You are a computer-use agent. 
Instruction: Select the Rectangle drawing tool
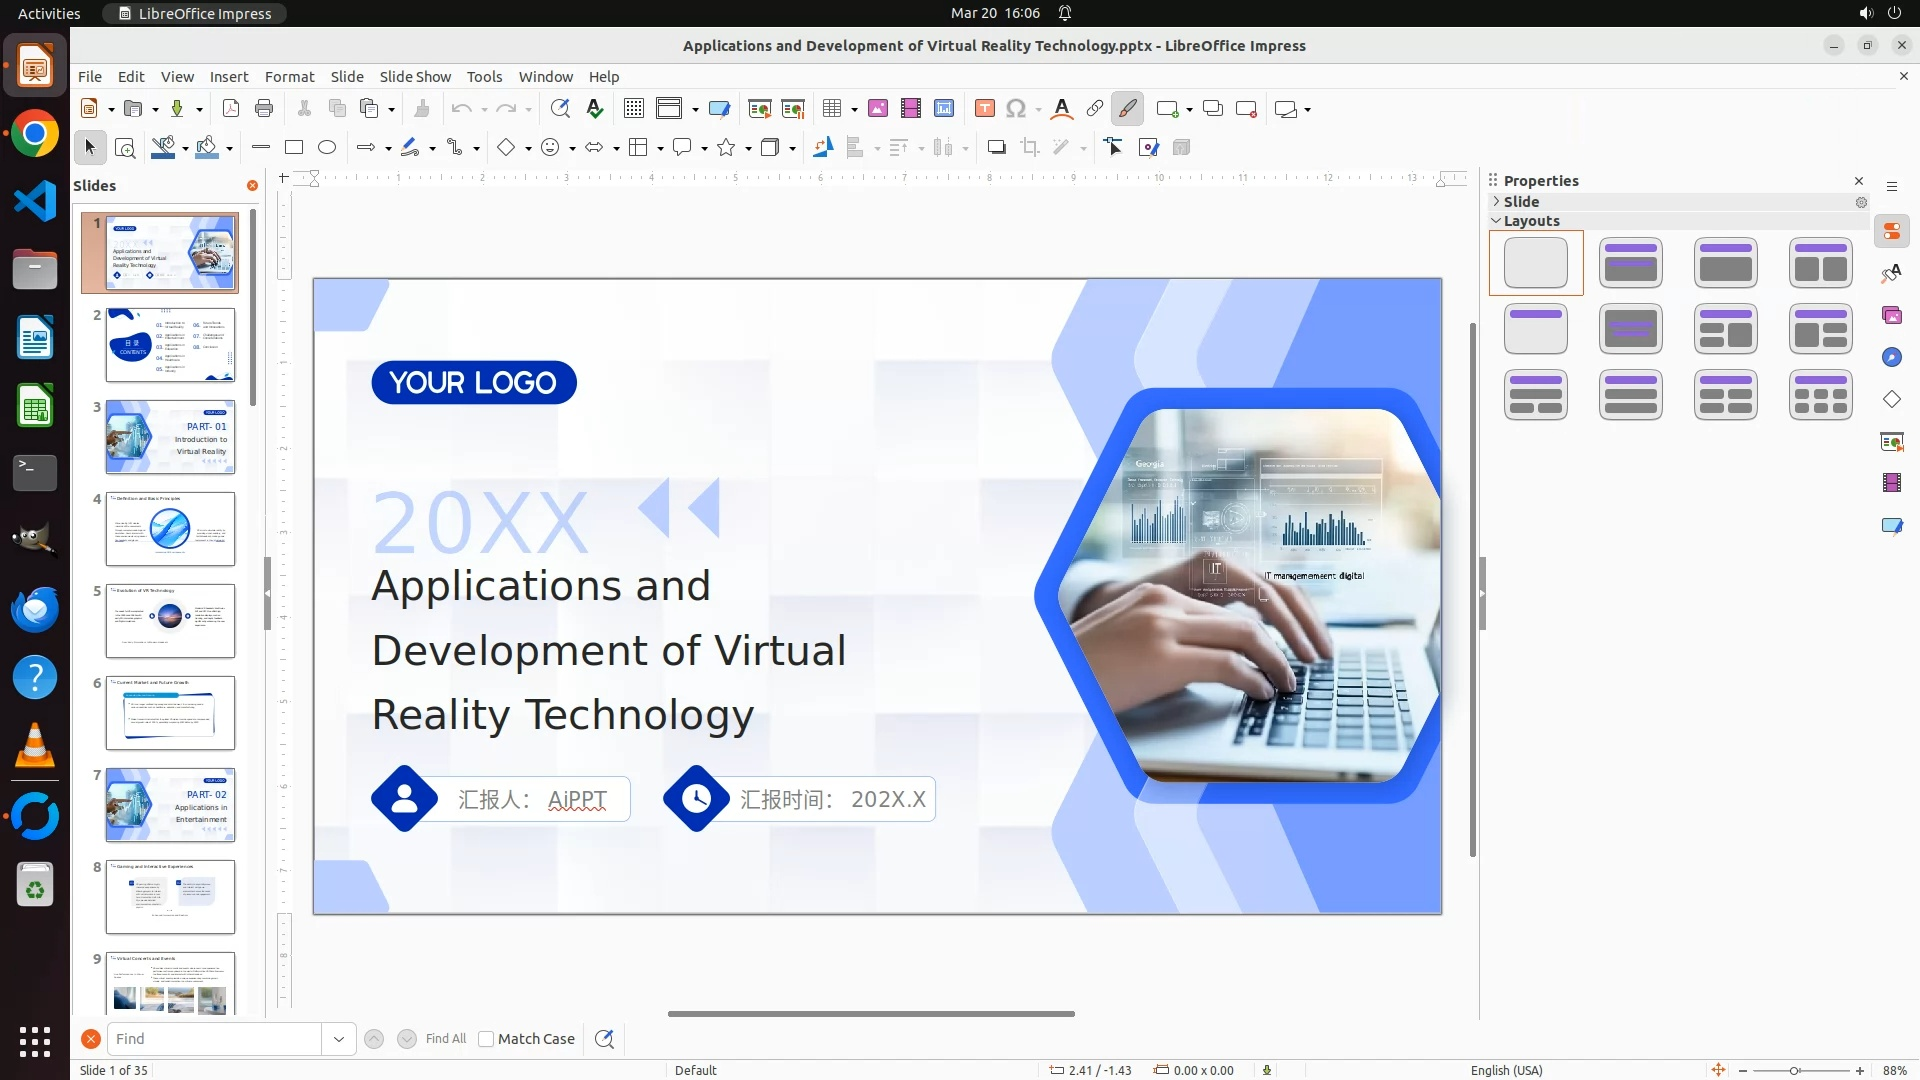[x=294, y=147]
